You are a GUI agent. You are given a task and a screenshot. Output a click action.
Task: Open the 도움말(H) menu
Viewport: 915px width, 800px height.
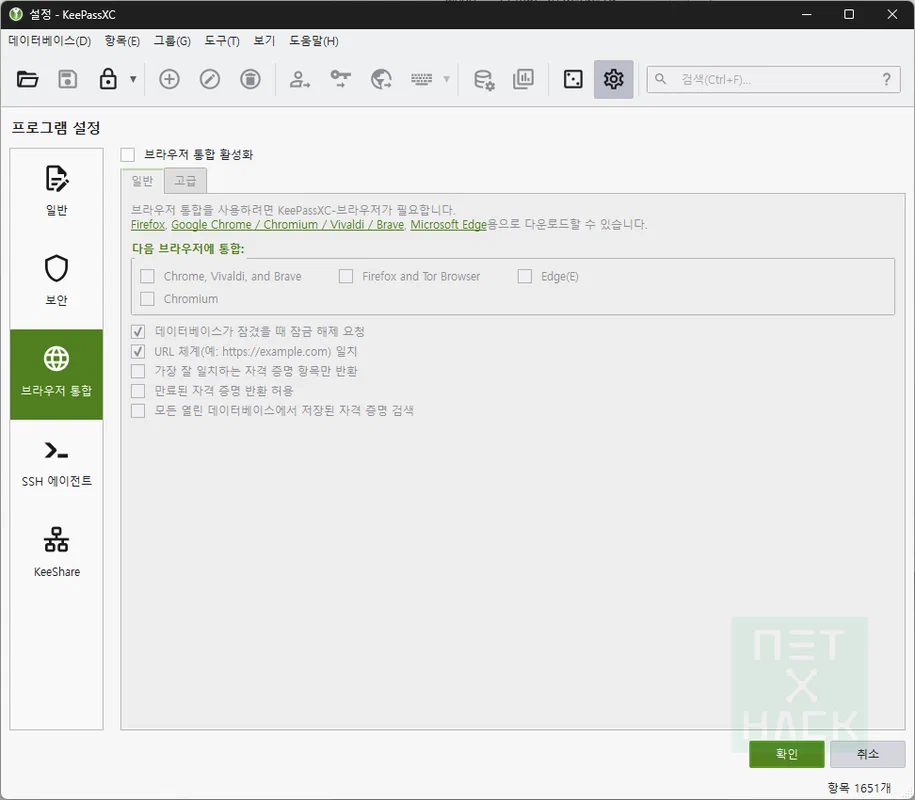tap(313, 41)
